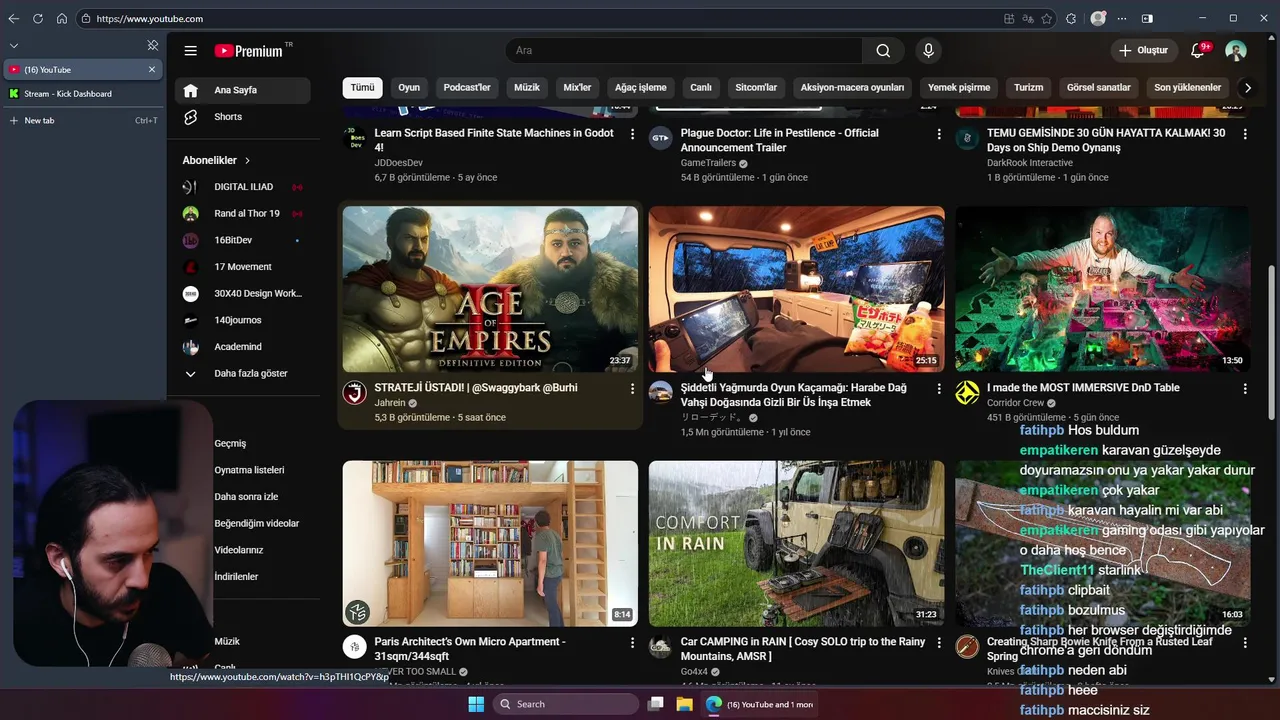Select the Yemek pişirme chip
This screenshot has width=1280, height=720.
click(x=959, y=88)
